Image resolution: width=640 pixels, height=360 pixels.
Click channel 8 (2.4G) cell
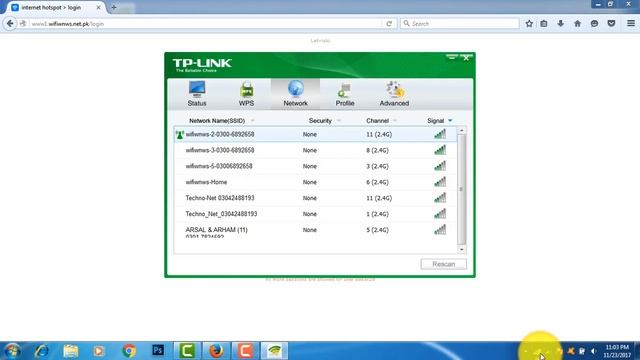[x=377, y=150]
